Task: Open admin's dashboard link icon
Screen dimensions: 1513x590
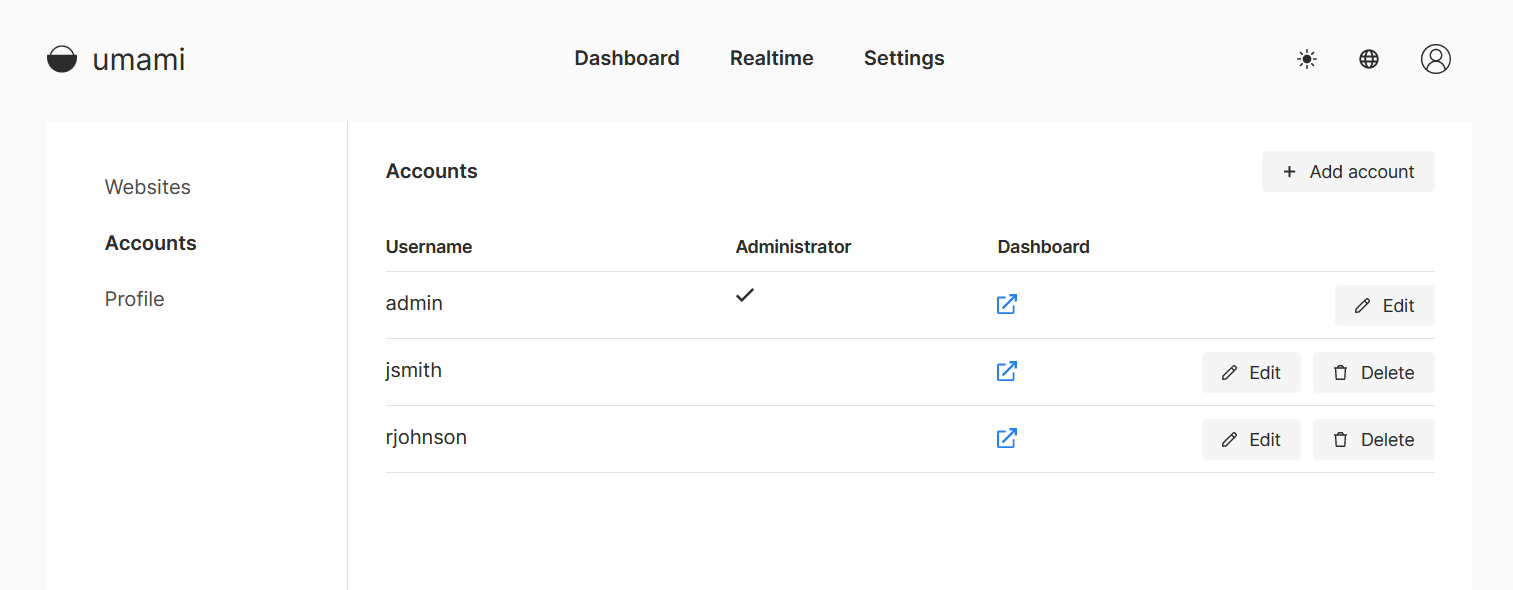Action: 1007,304
